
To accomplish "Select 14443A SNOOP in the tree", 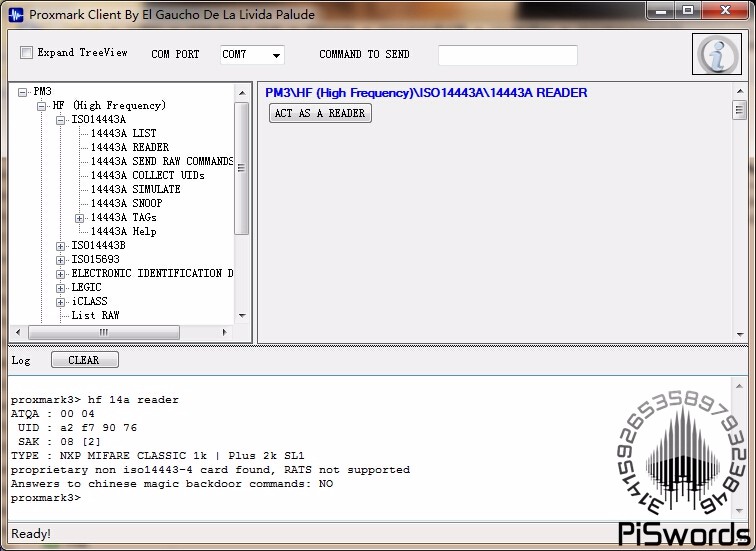I will pyautogui.click(x=126, y=203).
